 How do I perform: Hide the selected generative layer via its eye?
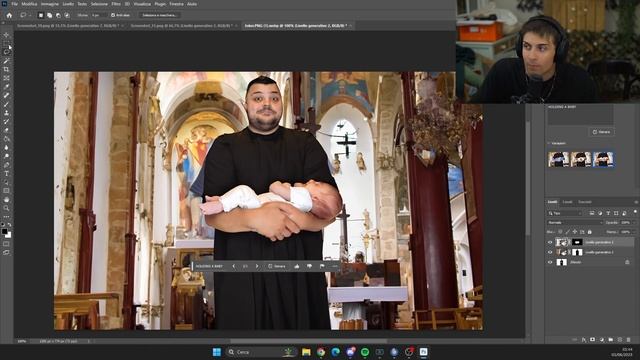tap(550, 242)
